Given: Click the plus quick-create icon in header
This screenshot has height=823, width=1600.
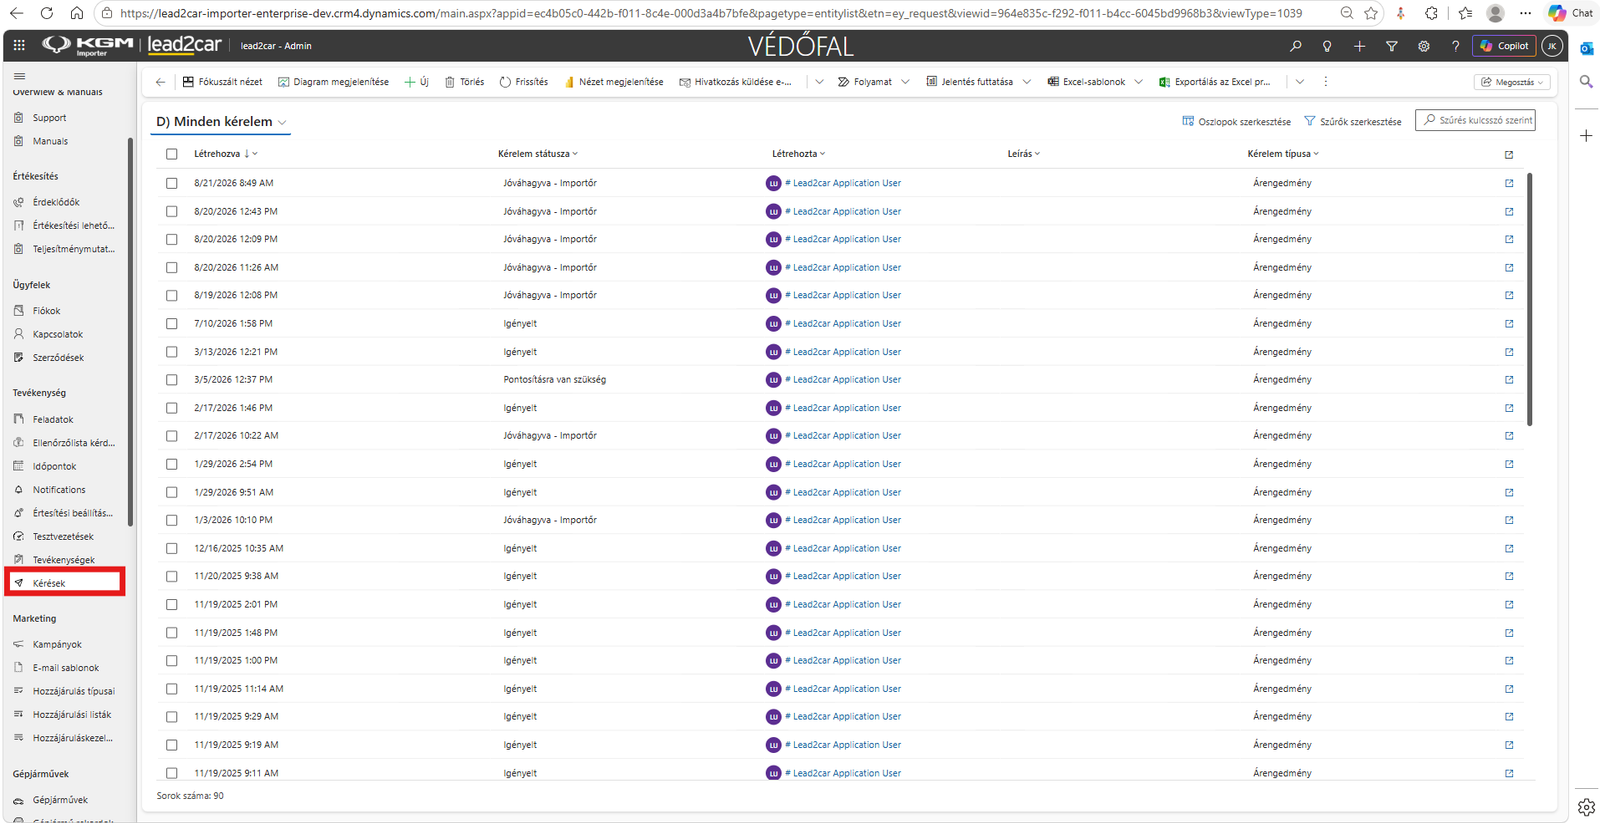Looking at the screenshot, I should (x=1359, y=46).
